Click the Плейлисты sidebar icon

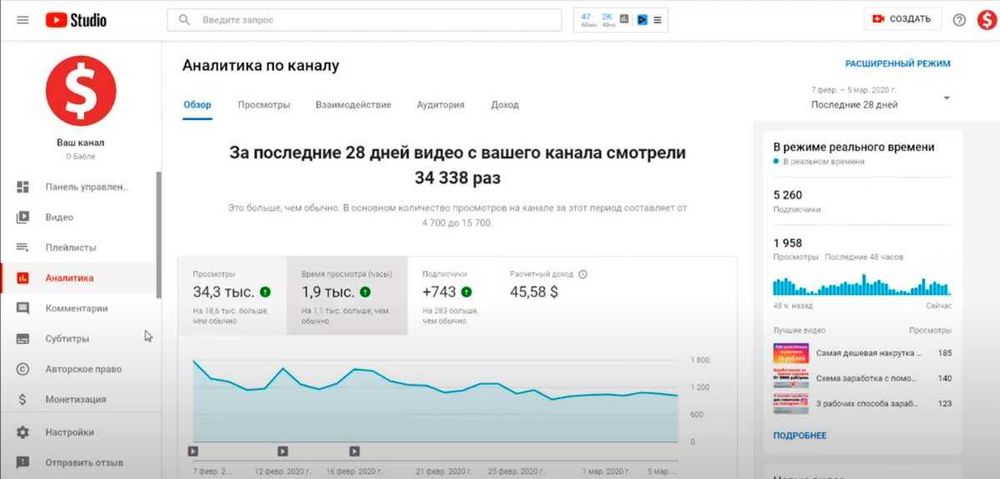point(23,247)
